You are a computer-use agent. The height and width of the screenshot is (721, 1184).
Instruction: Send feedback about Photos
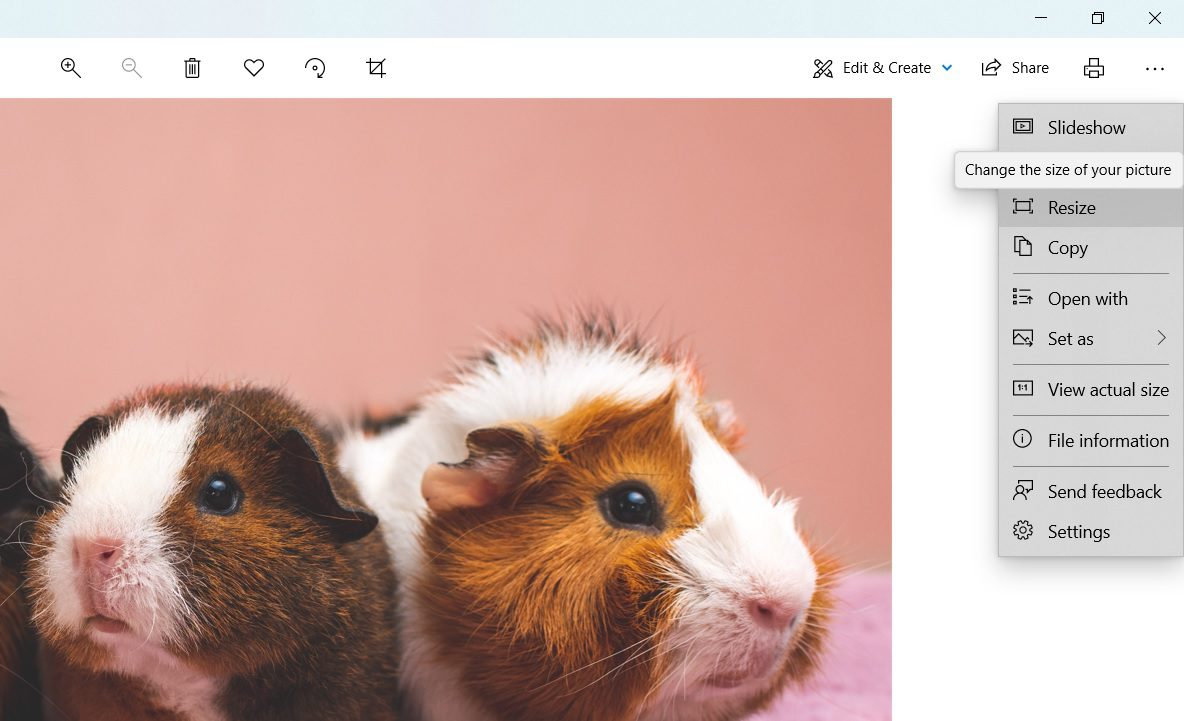1104,490
